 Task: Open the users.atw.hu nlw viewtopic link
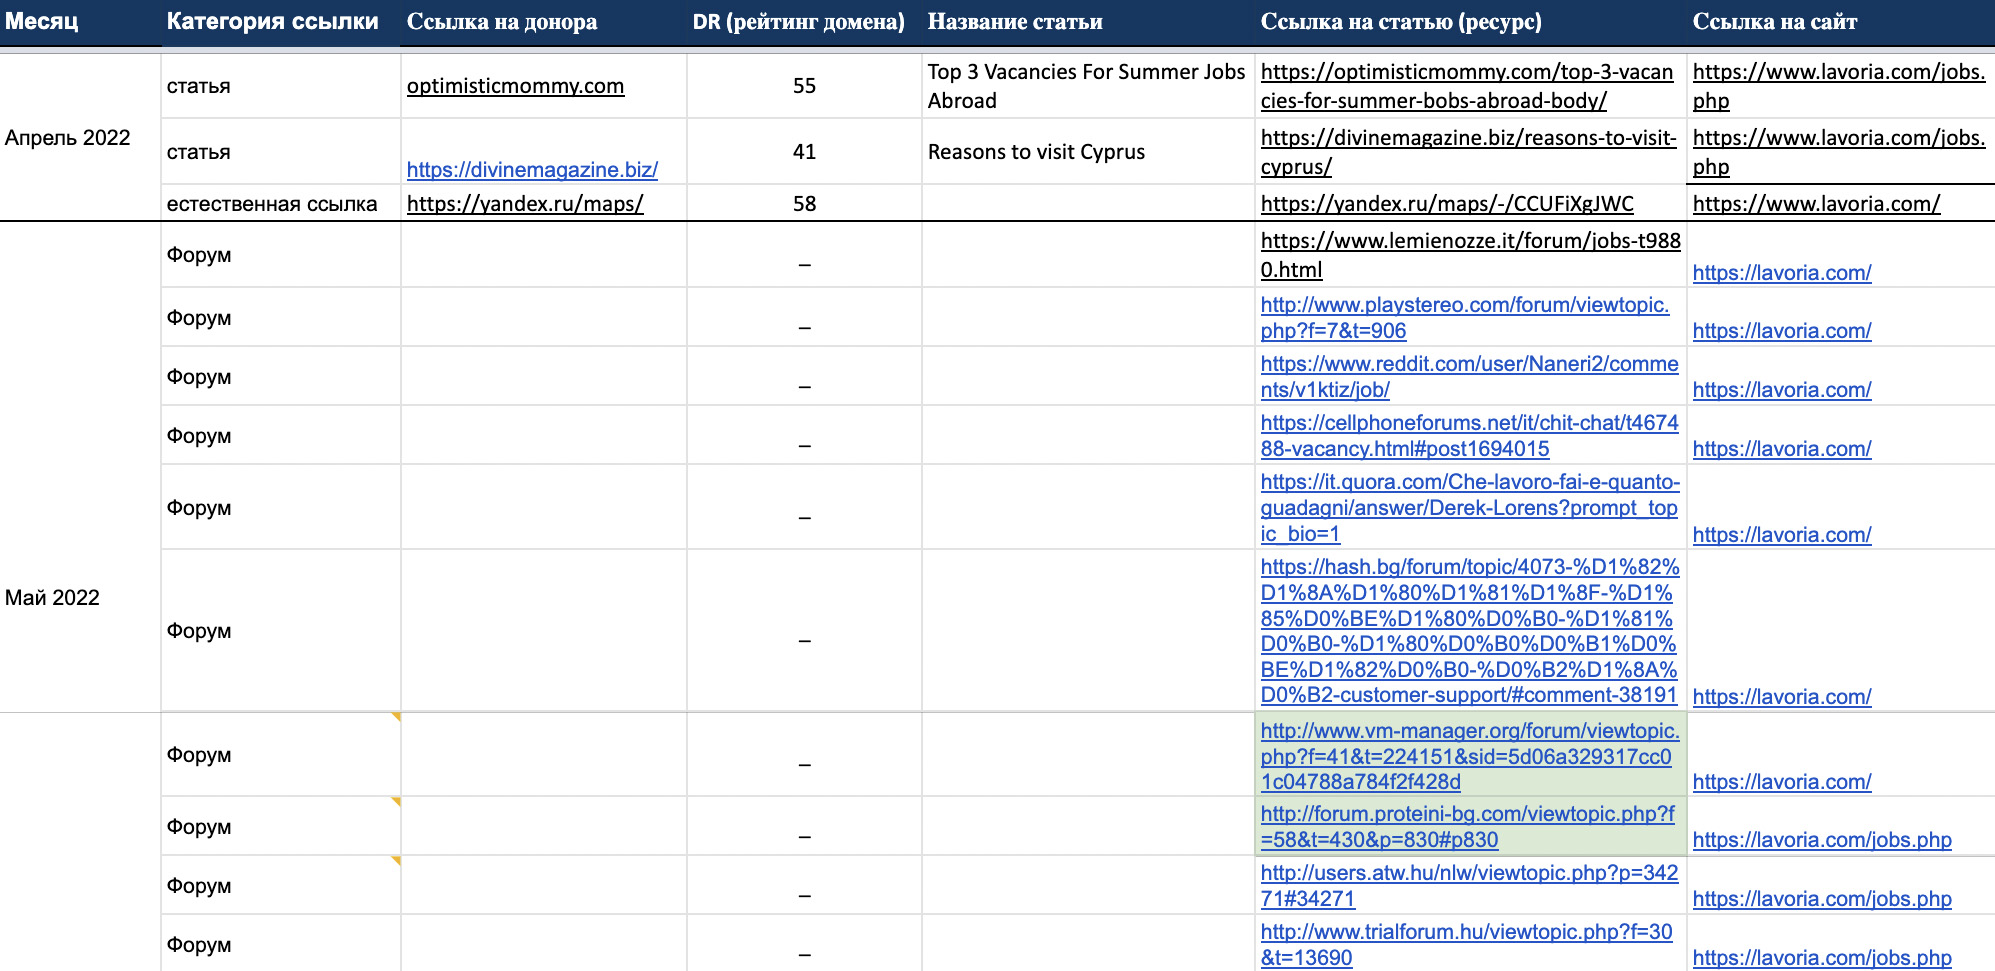pyautogui.click(x=1469, y=885)
